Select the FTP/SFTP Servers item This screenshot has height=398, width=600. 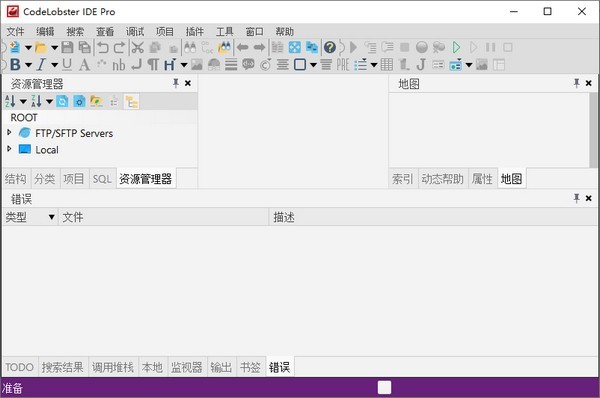click(x=74, y=133)
